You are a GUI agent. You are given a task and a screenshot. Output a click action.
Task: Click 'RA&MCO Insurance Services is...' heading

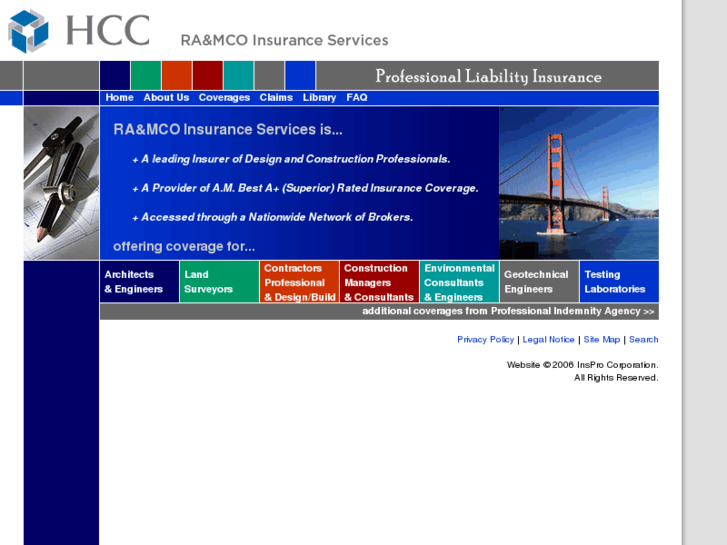228,129
